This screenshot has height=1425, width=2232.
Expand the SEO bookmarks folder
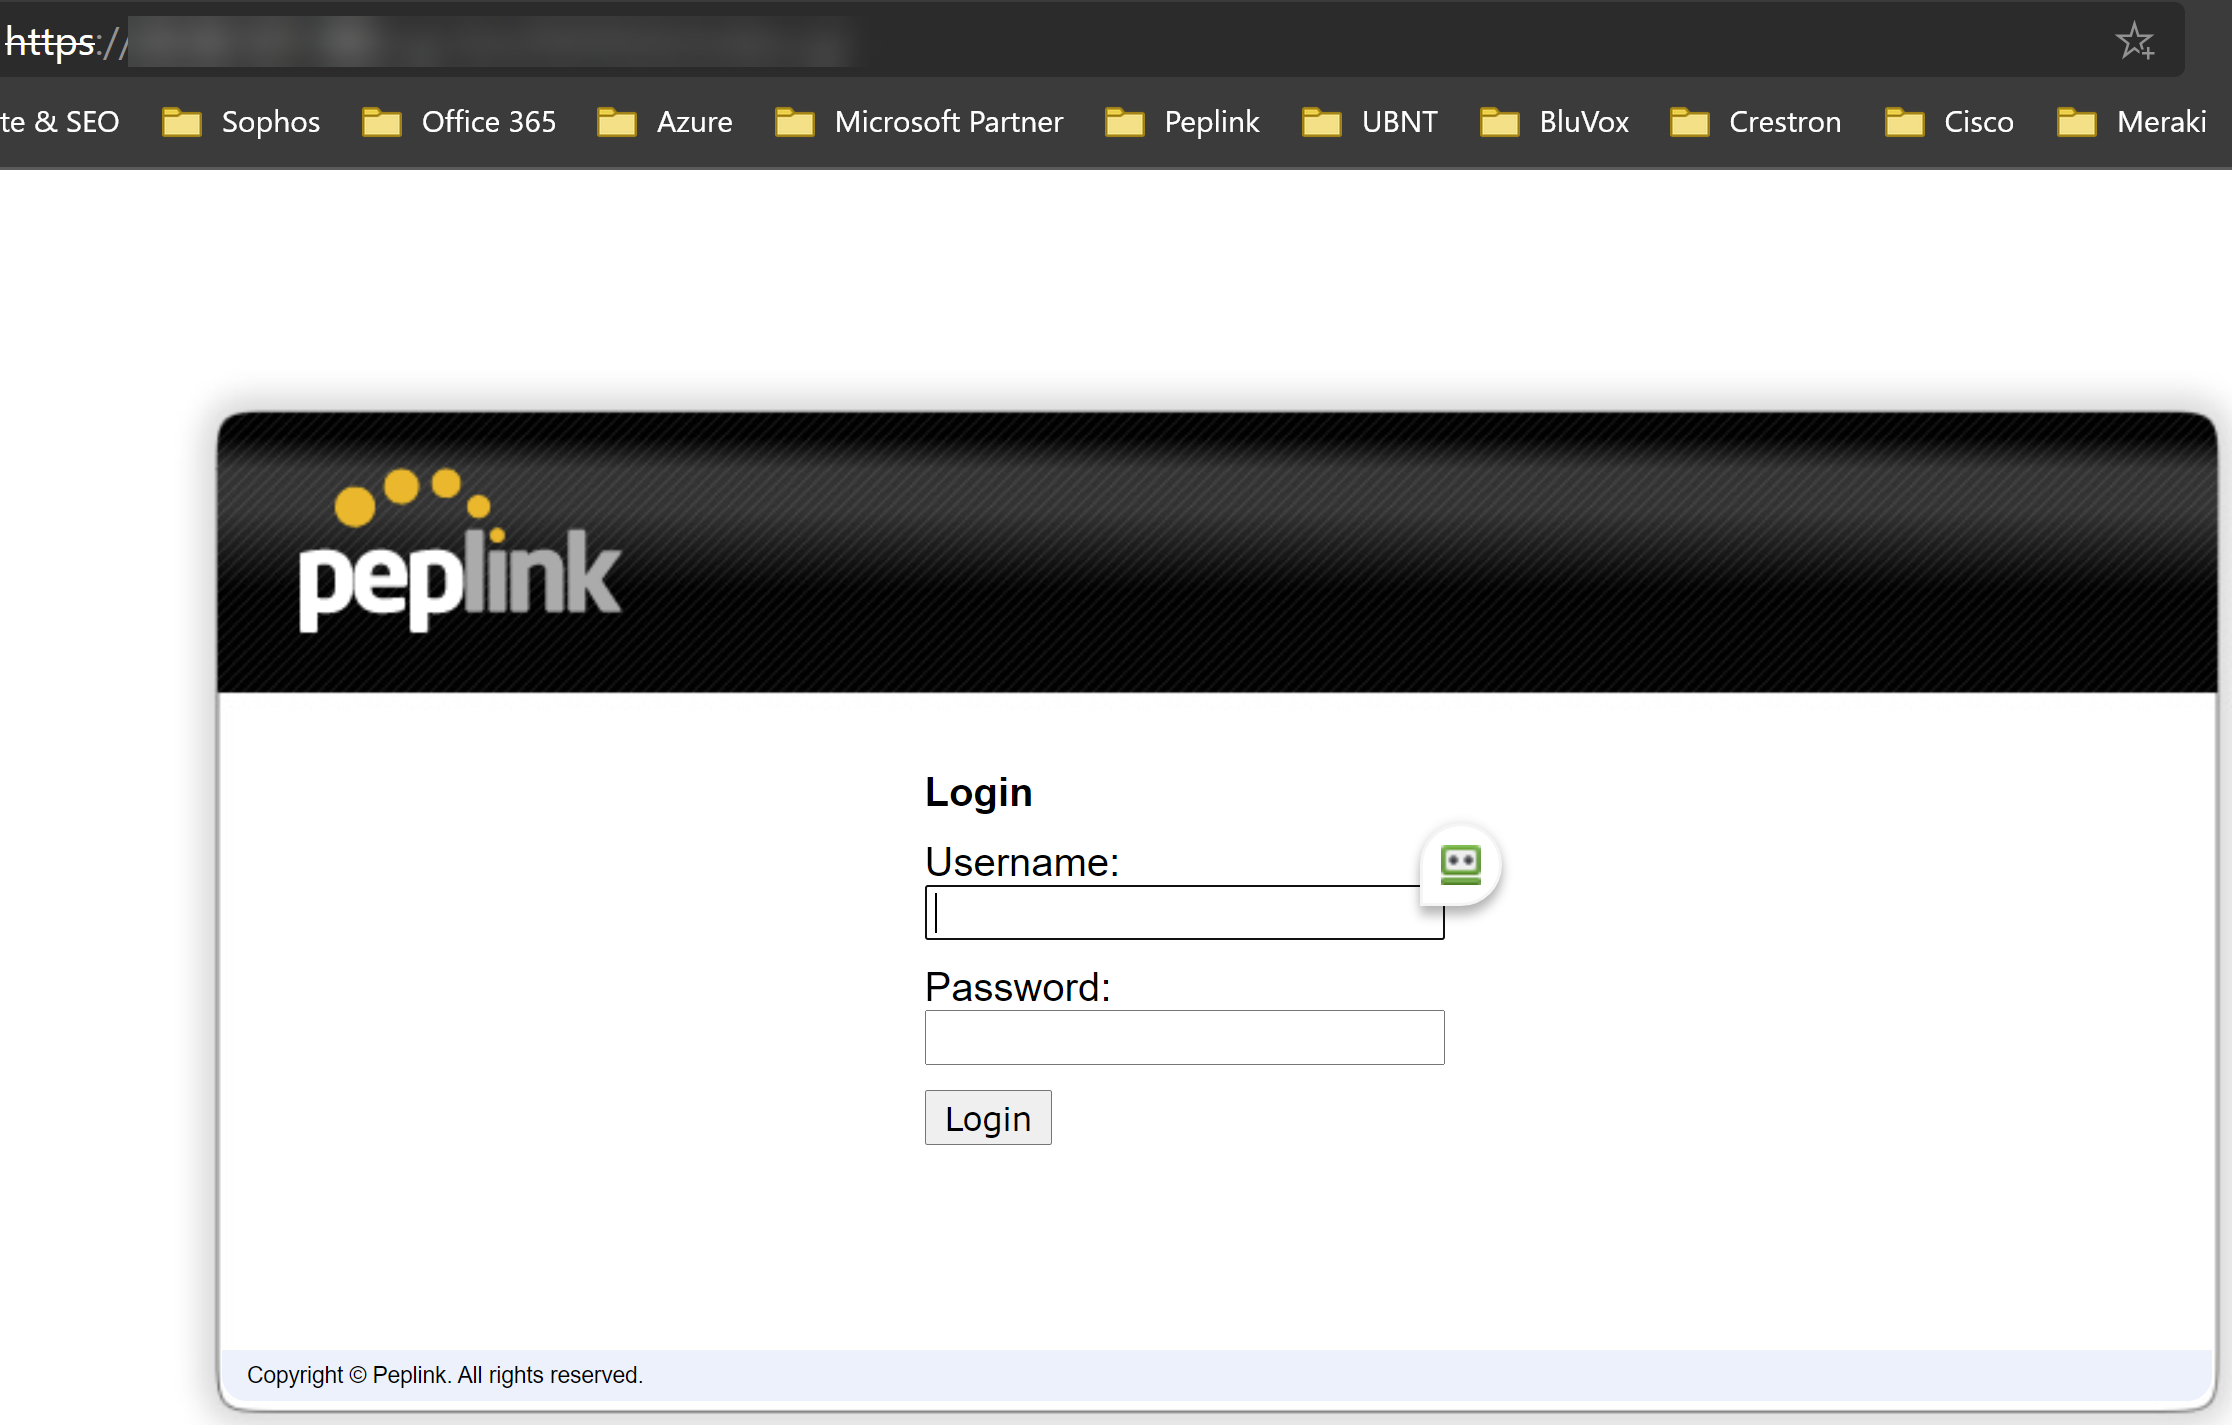[60, 121]
